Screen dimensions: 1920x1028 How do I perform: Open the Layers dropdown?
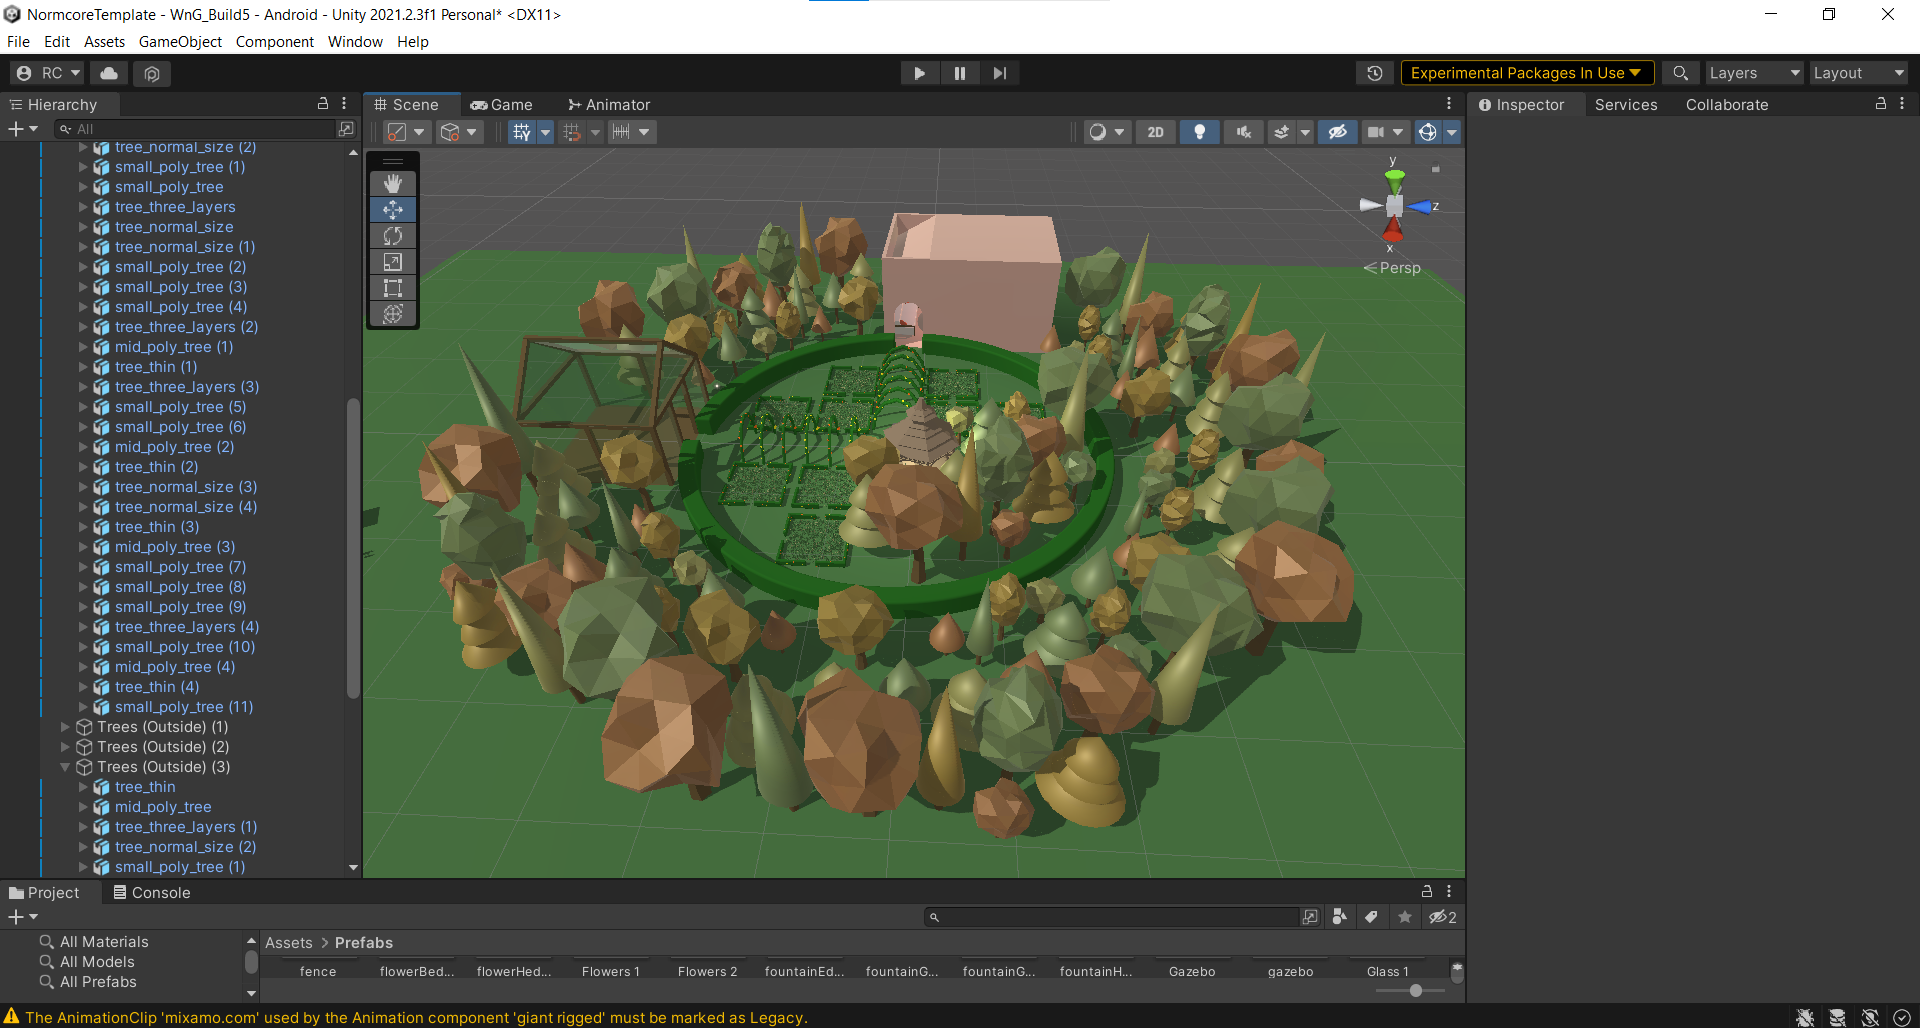[1753, 73]
